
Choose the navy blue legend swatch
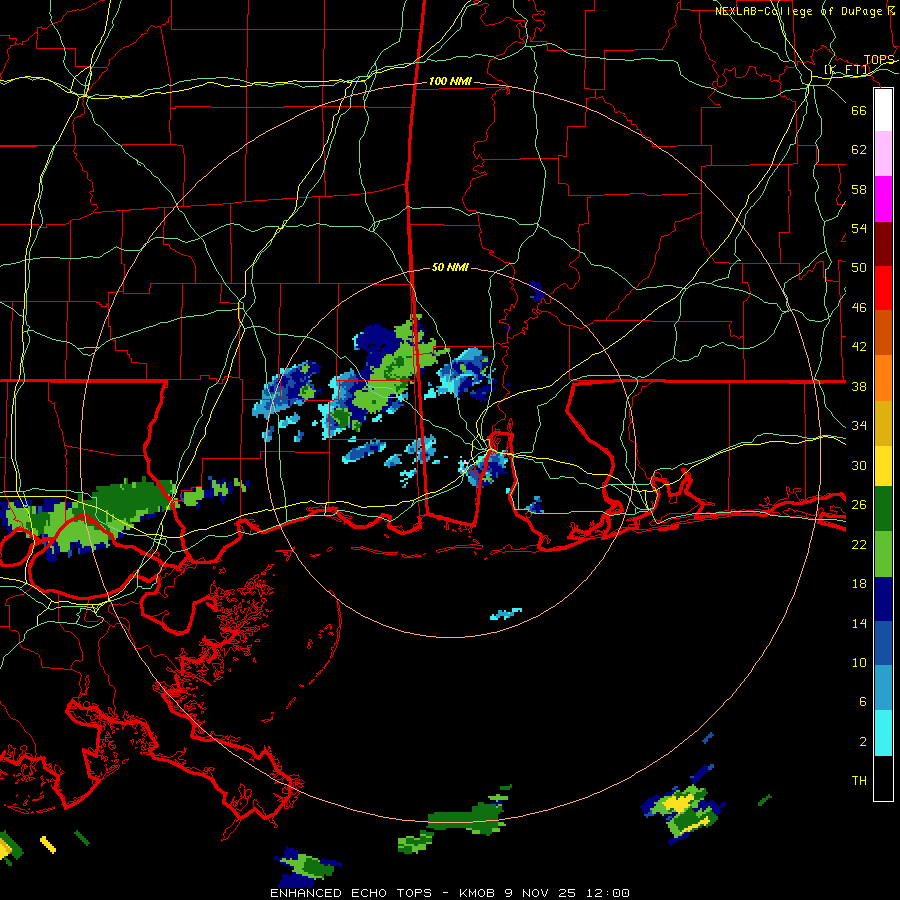[883, 599]
